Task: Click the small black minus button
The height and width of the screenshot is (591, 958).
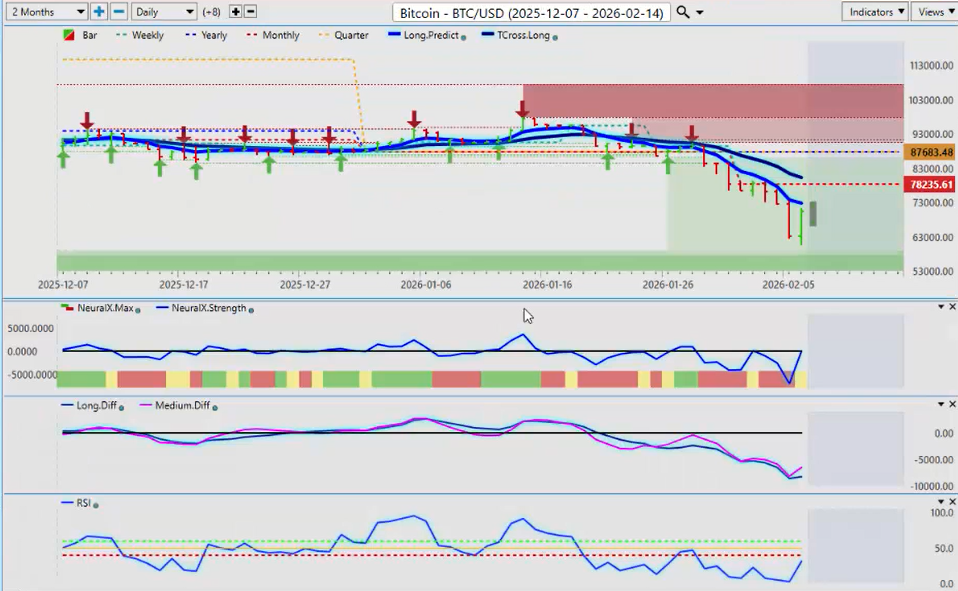Action: 250,12
